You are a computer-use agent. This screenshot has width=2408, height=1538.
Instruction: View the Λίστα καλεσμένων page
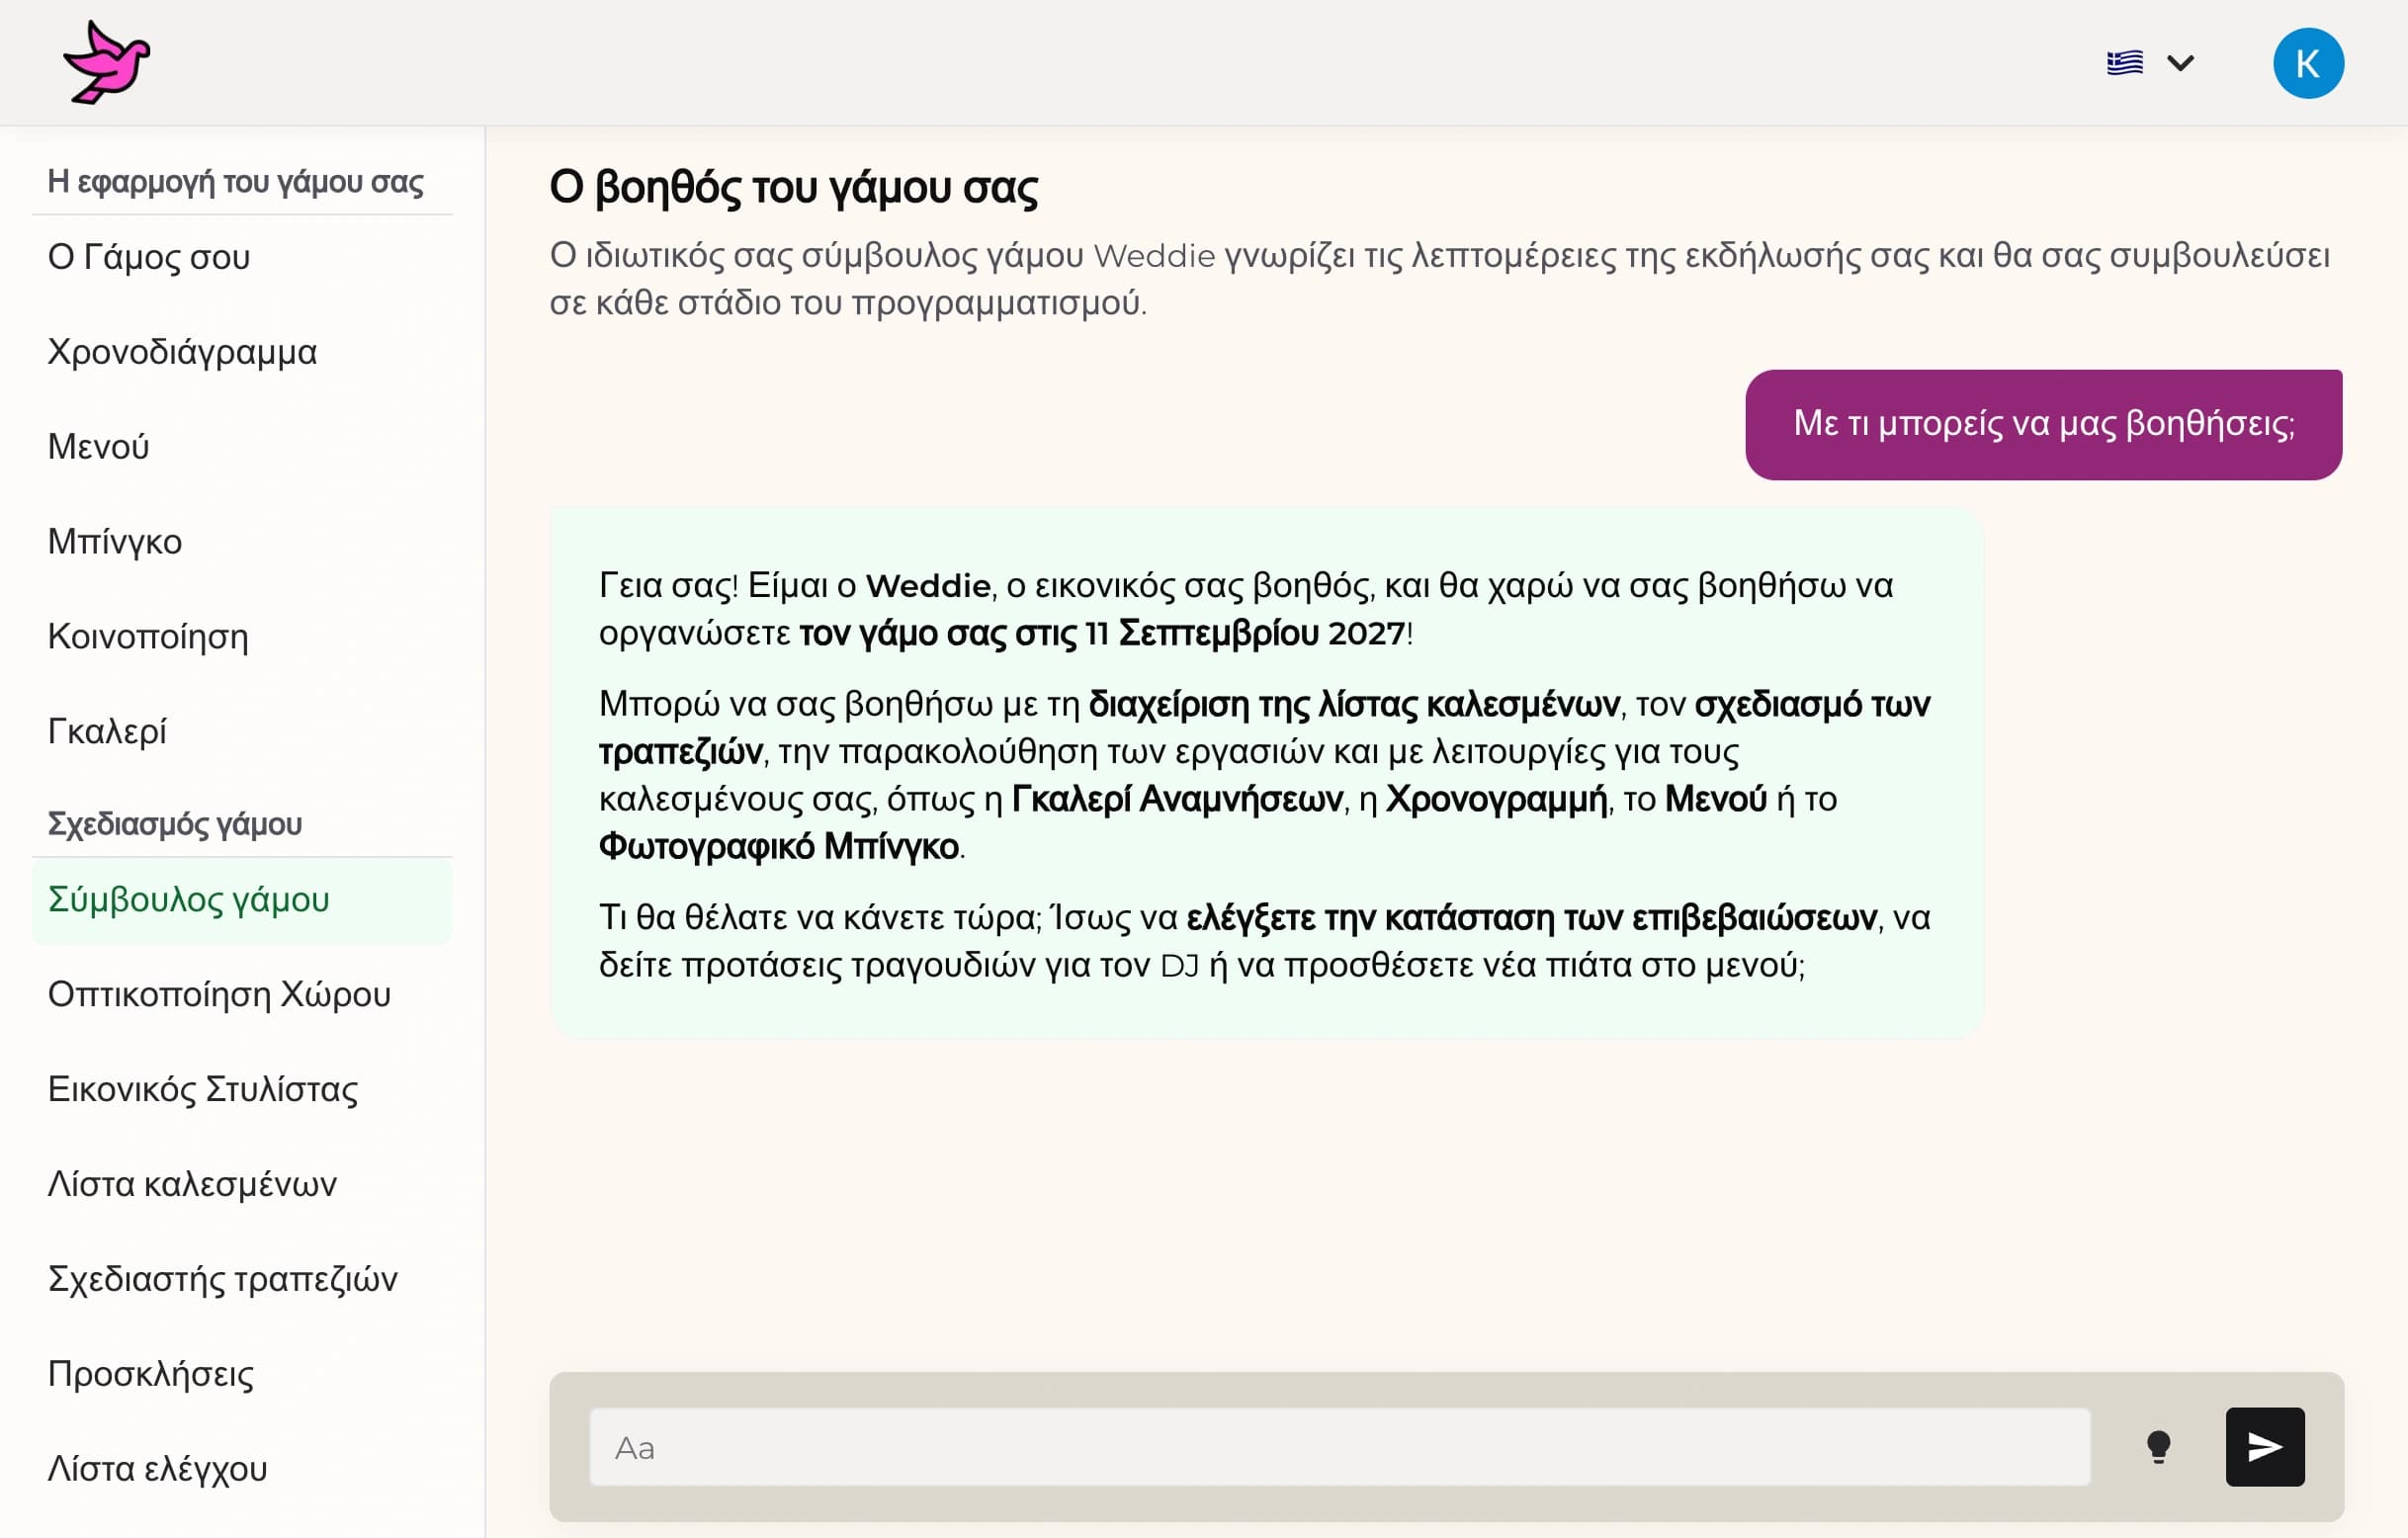(x=194, y=1184)
